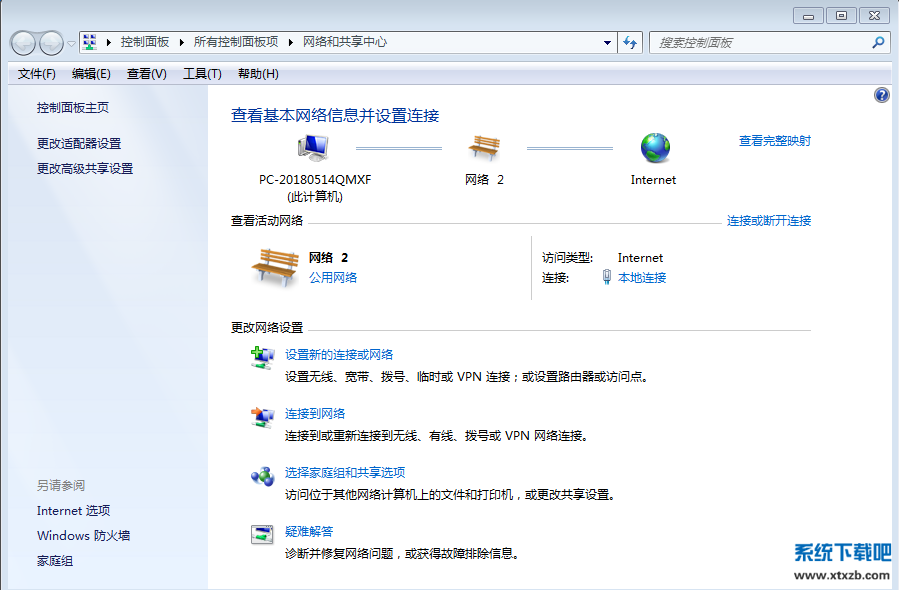
Task: Open the blue help question mark icon
Action: tap(881, 95)
